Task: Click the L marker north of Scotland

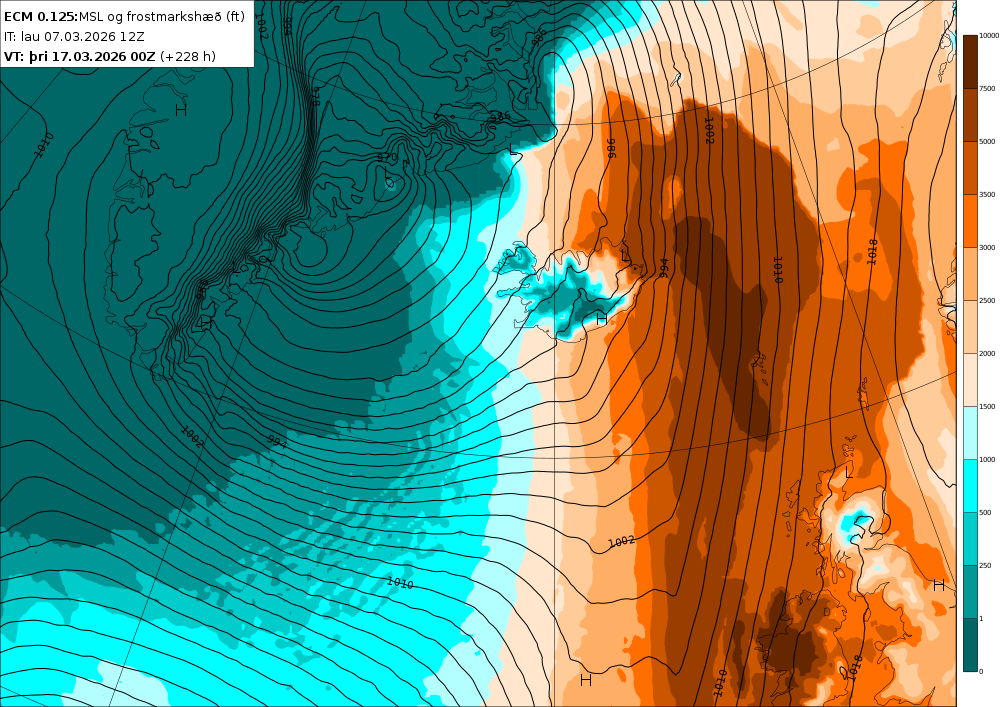Action: click(849, 473)
